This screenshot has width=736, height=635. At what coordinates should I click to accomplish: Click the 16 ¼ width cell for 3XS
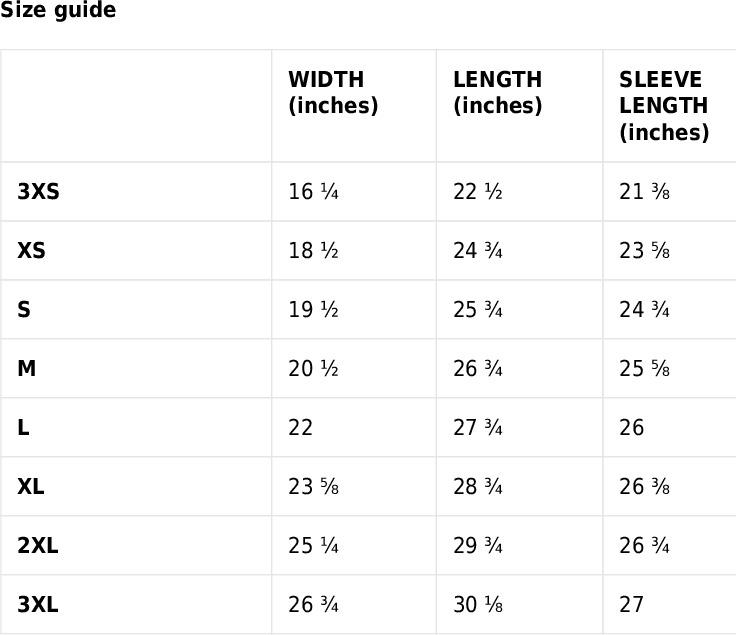pos(314,191)
